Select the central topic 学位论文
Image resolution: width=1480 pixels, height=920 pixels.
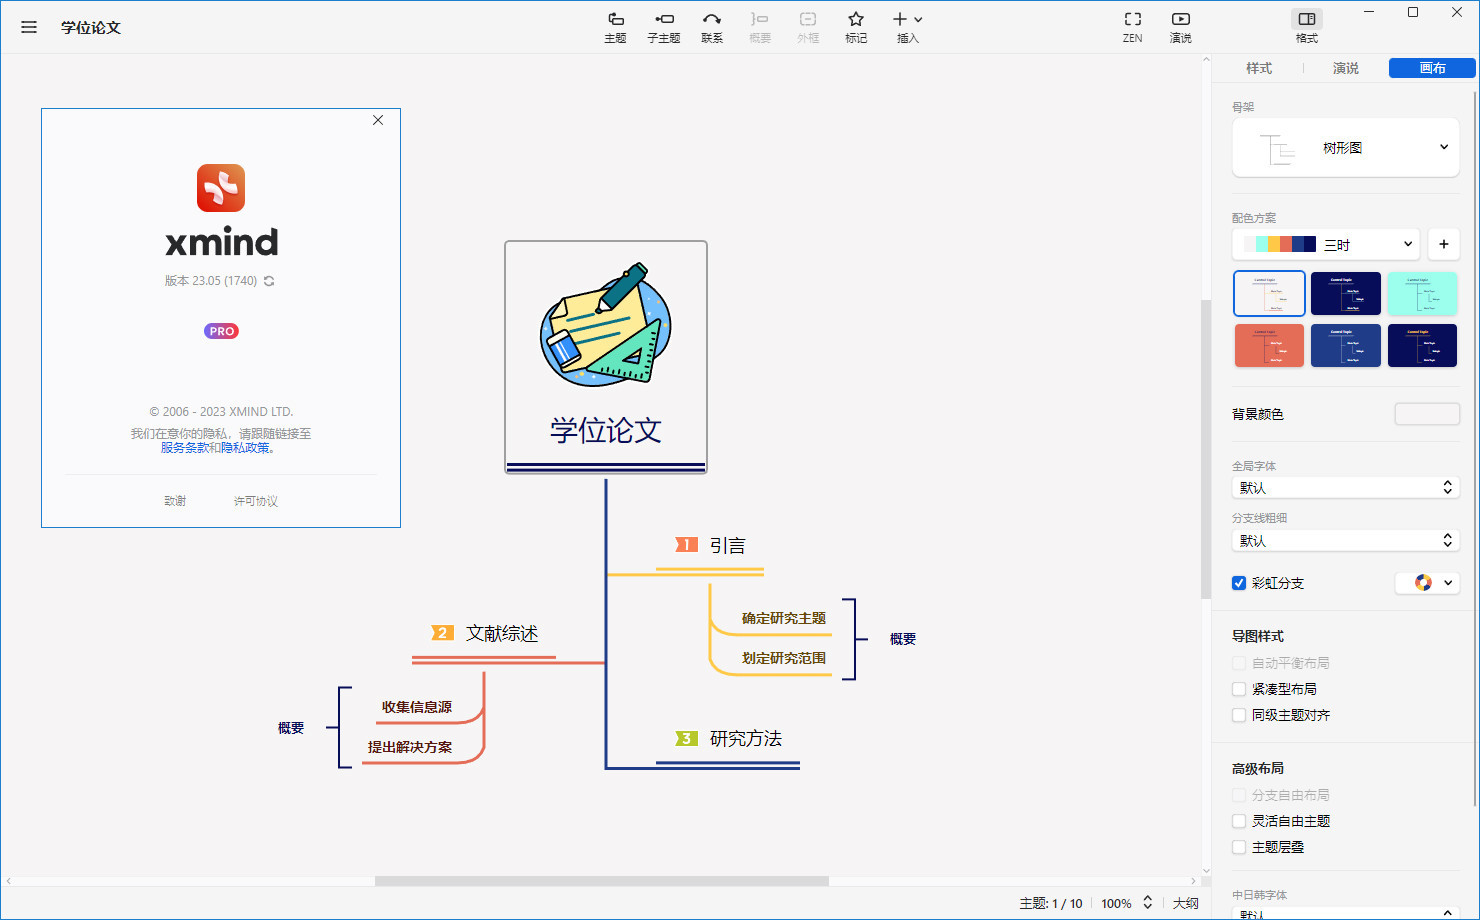tap(606, 357)
